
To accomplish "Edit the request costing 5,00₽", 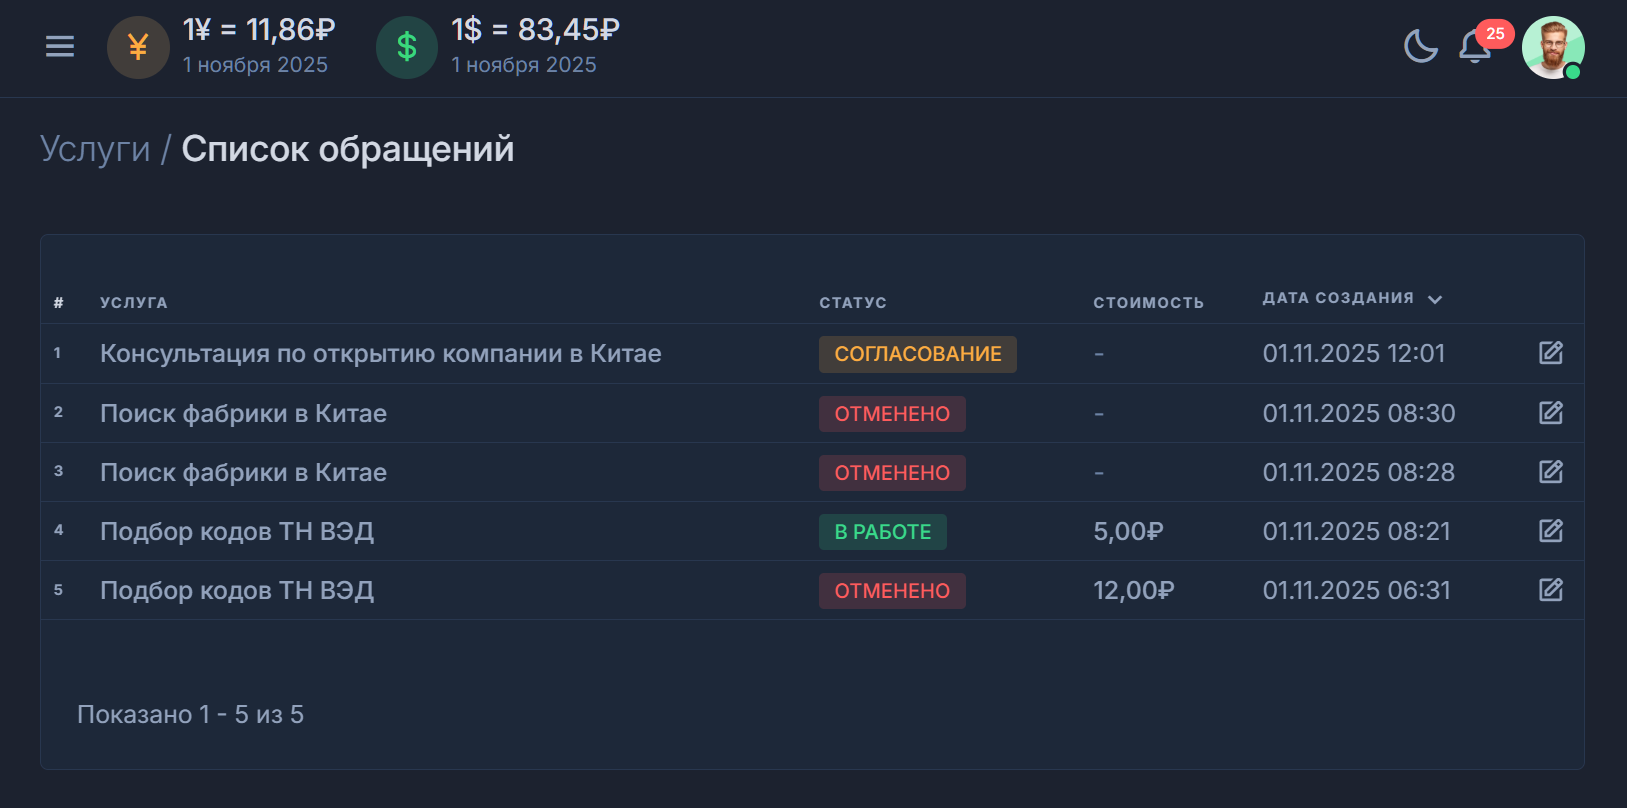I will (1550, 531).
